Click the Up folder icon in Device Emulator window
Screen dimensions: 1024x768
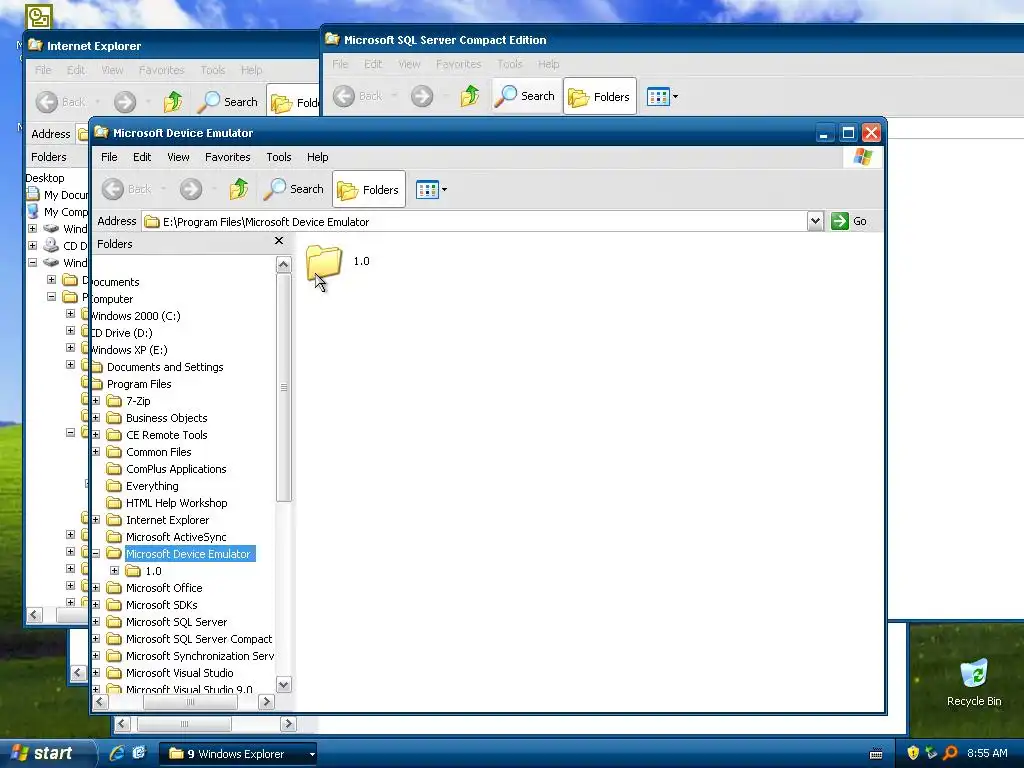click(238, 189)
